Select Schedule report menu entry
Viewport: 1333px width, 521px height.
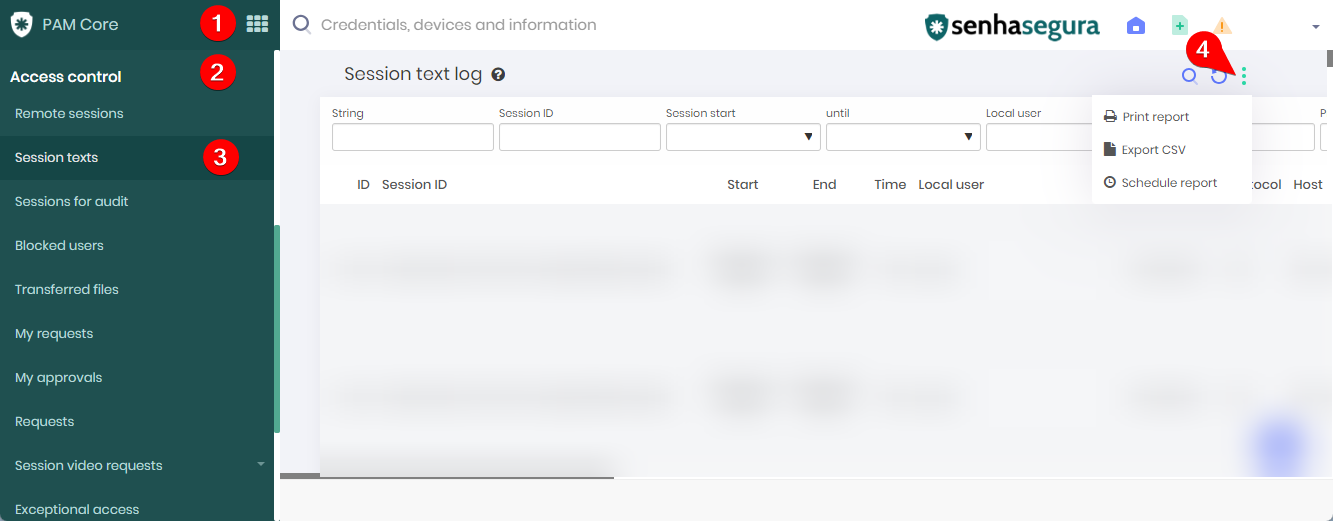1160,183
